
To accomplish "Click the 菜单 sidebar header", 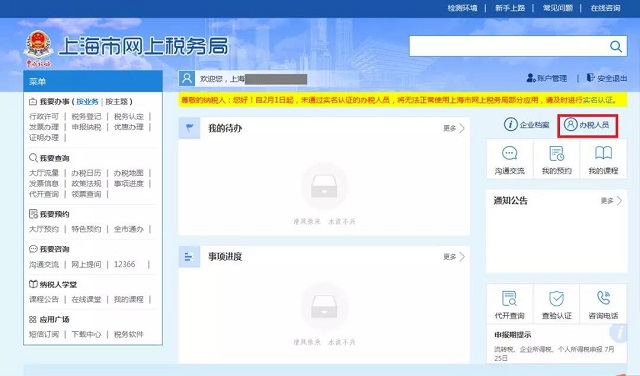I will (93, 81).
